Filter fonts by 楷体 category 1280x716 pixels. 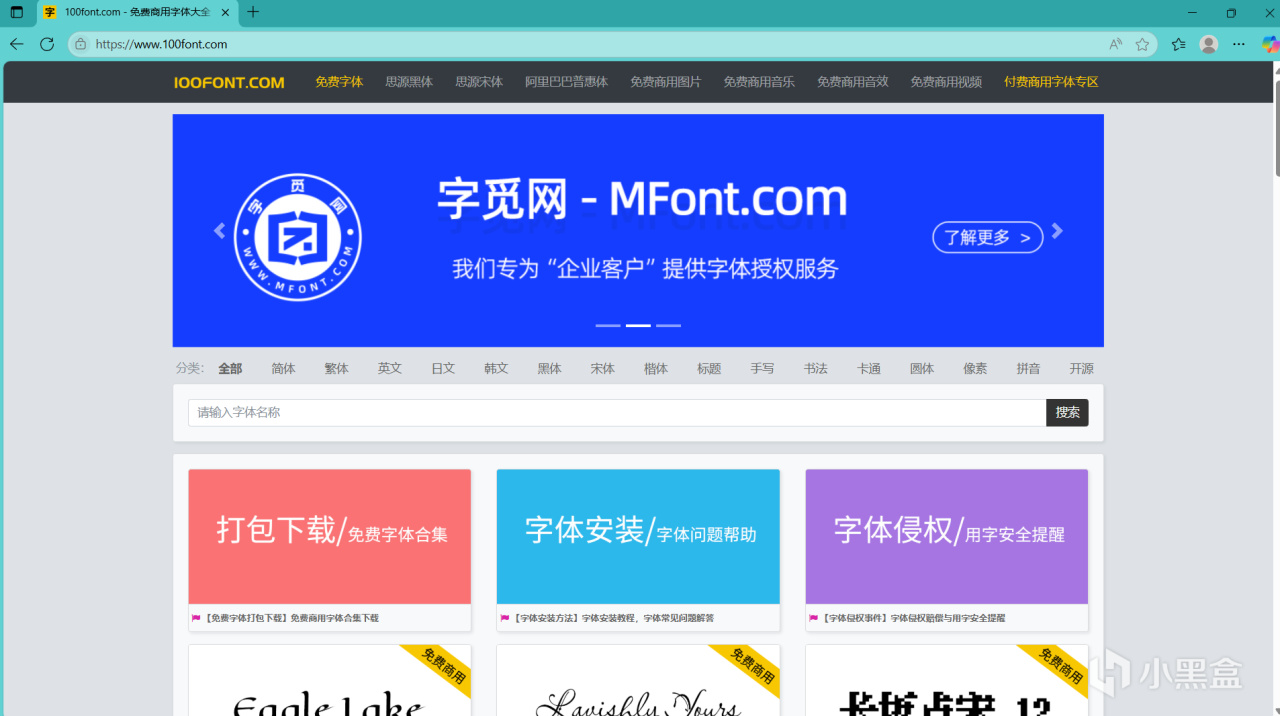coord(656,368)
